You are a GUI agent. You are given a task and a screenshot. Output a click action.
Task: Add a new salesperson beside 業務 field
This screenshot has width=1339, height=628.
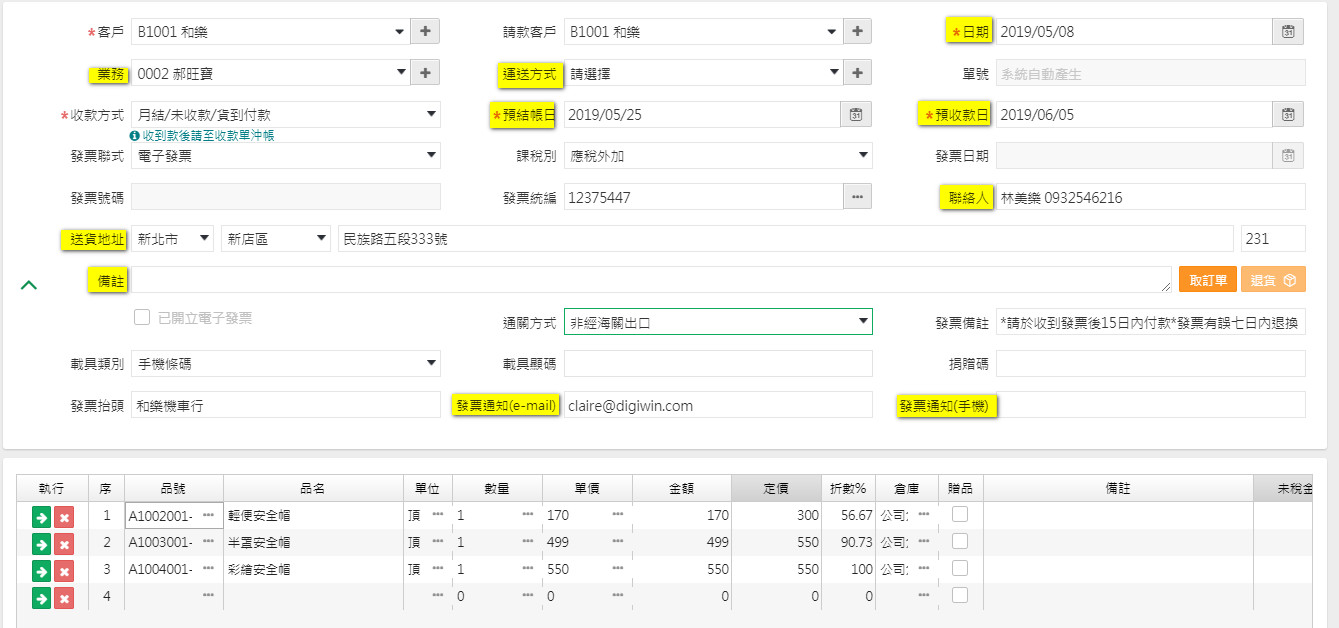[425, 72]
